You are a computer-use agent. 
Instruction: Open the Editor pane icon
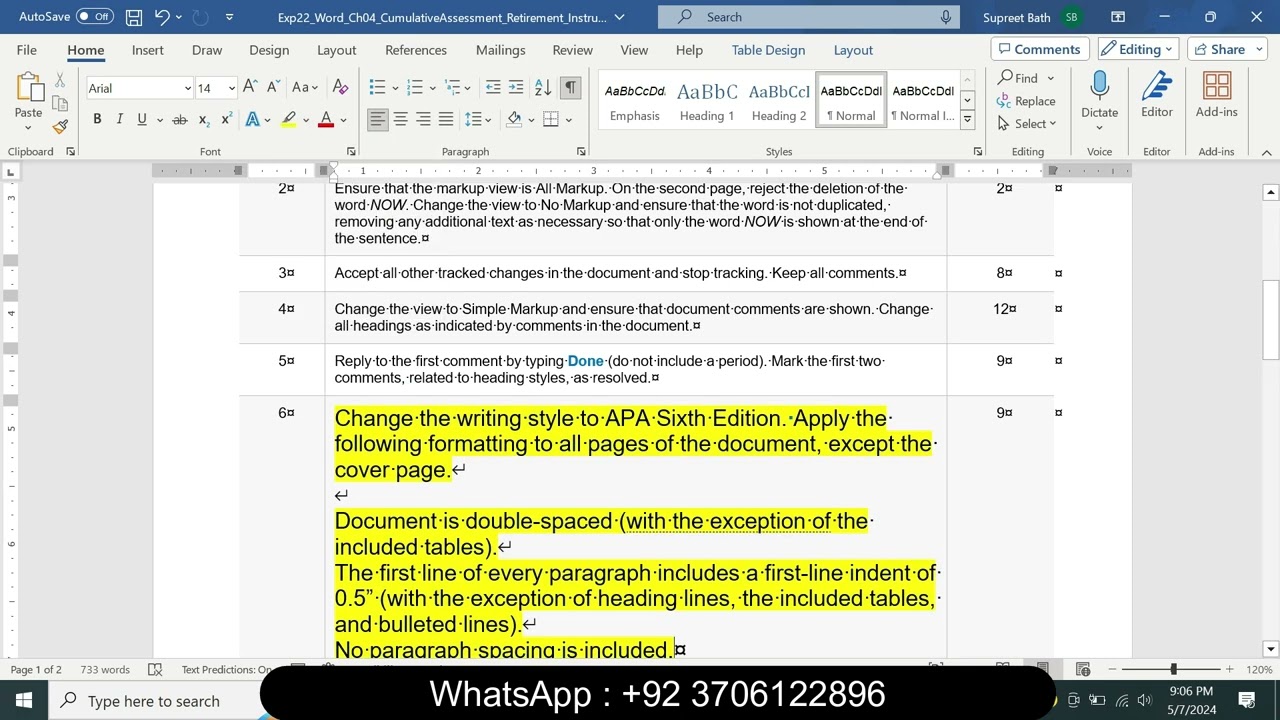pyautogui.click(x=1157, y=87)
